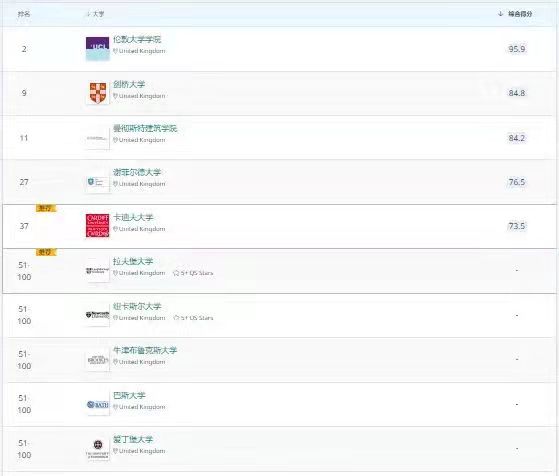Click the Loughborough University logo
The image size is (559, 476).
click(97, 271)
